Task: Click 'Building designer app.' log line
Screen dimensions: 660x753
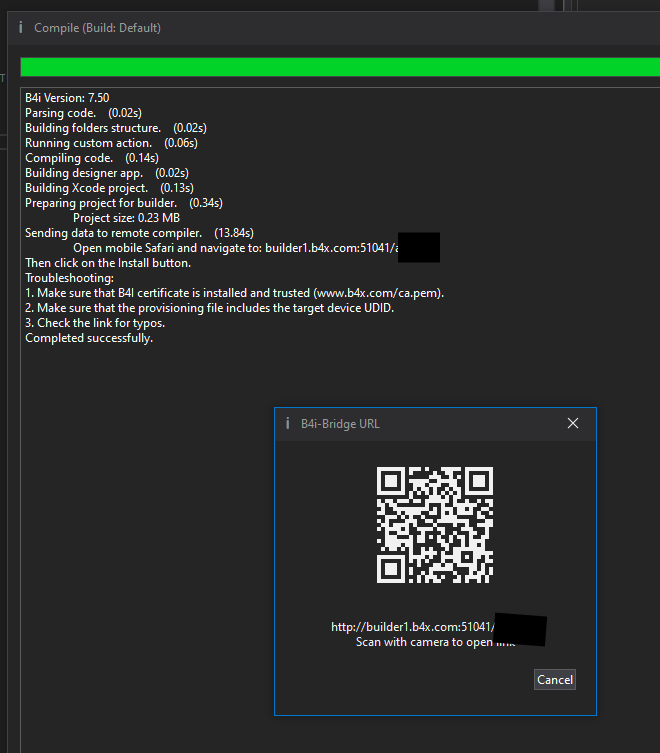Action: [x=107, y=172]
